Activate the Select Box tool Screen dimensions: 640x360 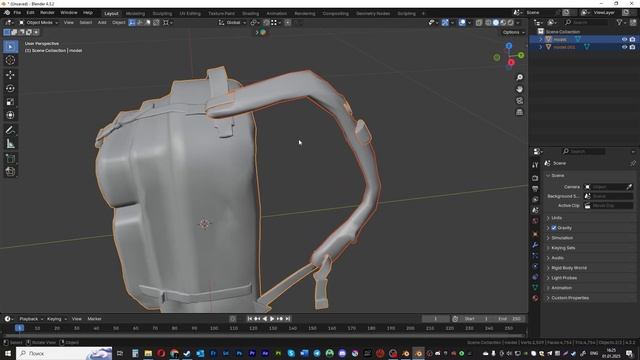click(10, 47)
